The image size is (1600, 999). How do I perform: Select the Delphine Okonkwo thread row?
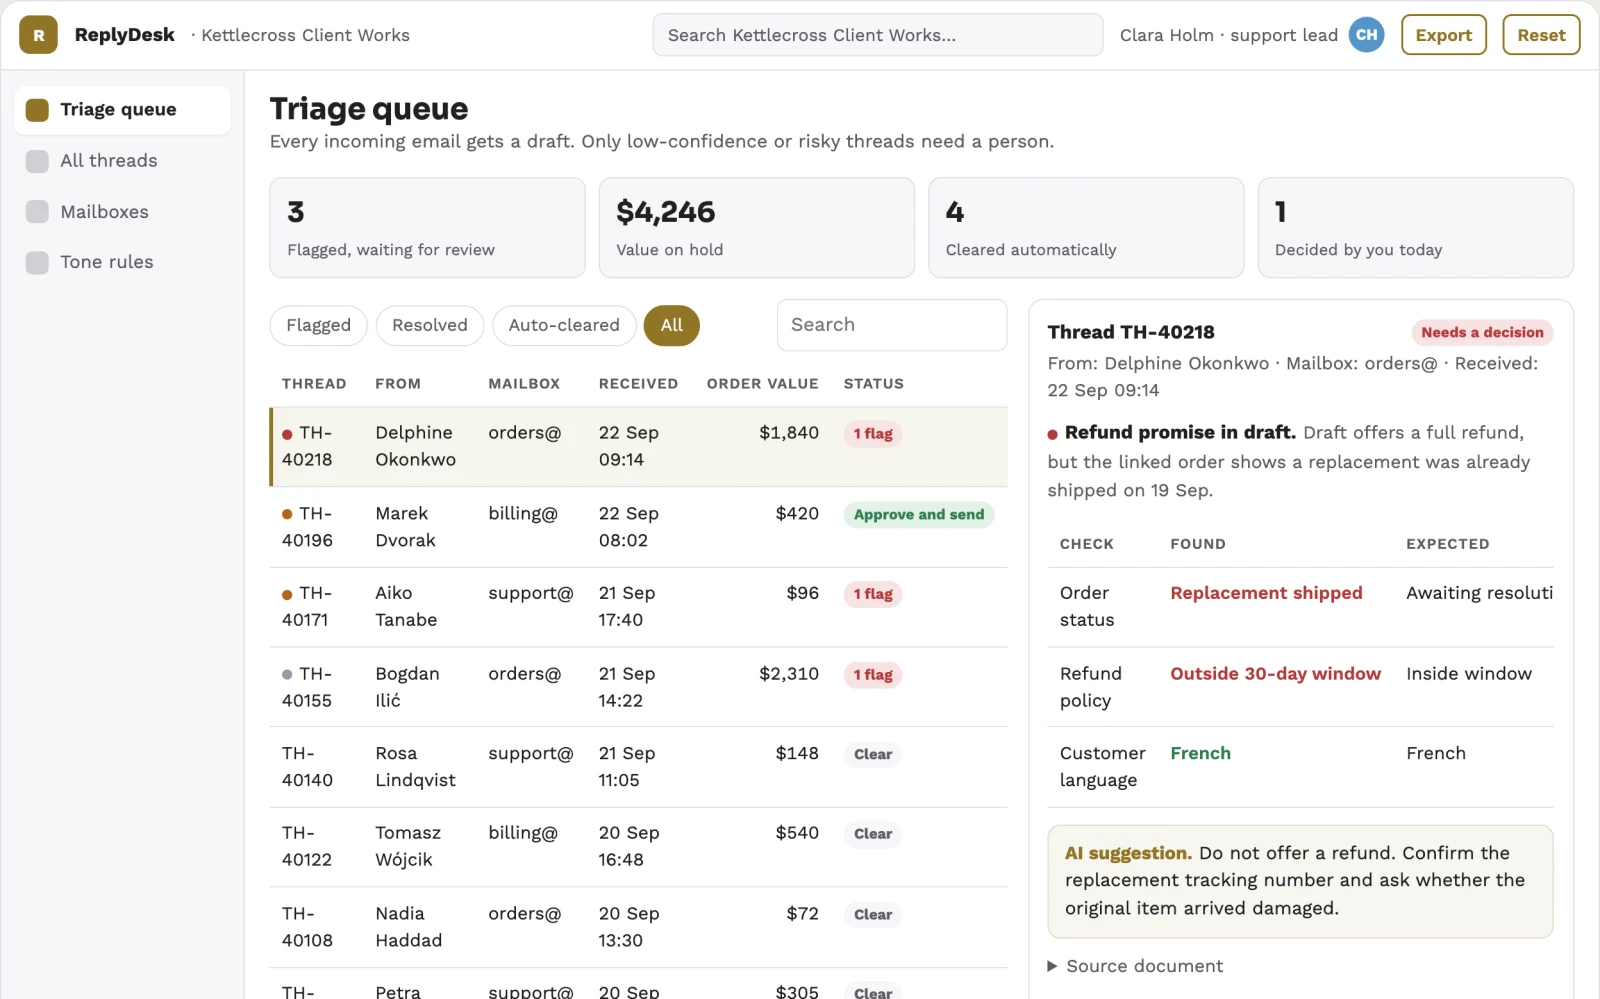[x=638, y=446]
